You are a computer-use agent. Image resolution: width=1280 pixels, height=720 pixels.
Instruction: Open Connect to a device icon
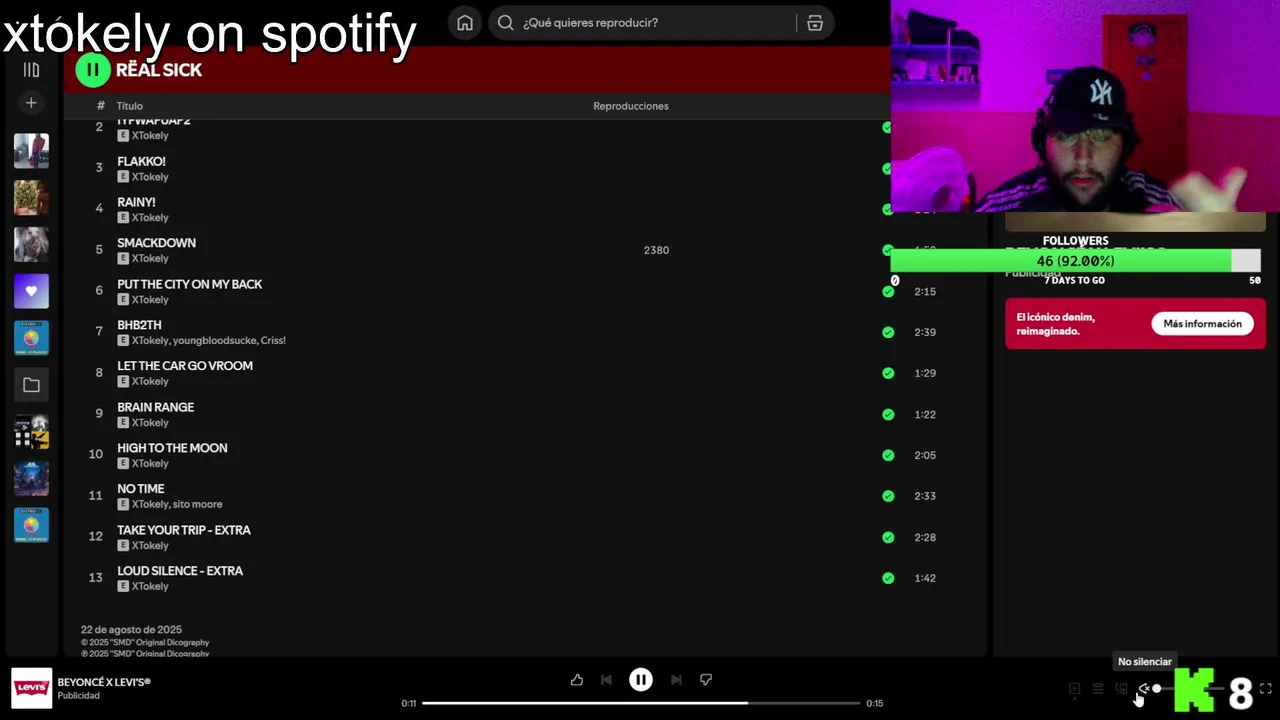[x=1121, y=689]
